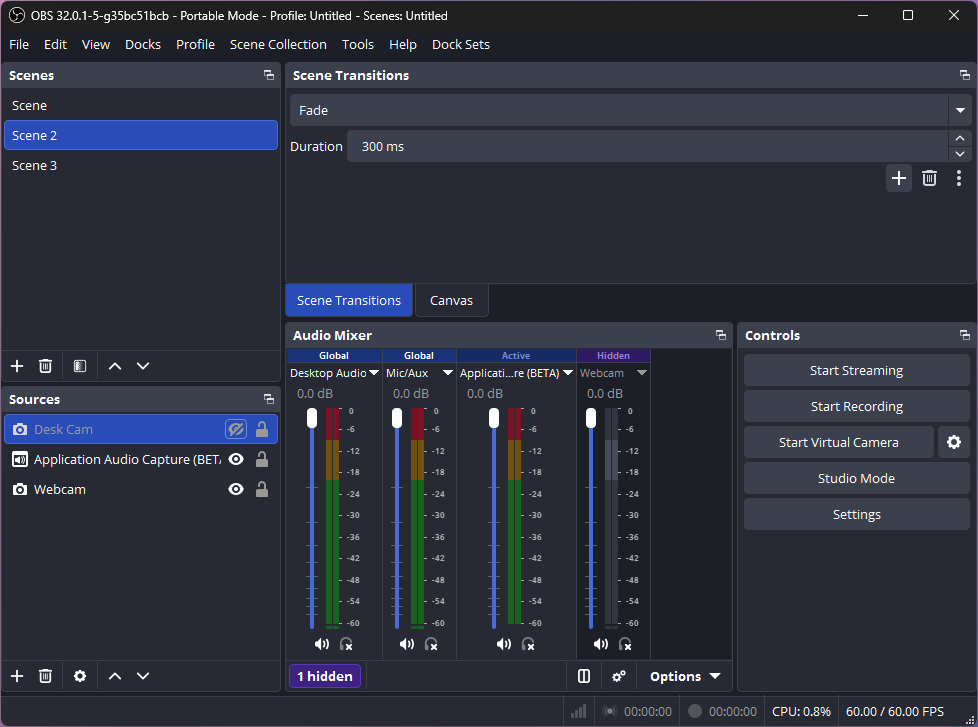This screenshot has height=727, width=978.
Task: Move source down arrow in Sources toolbar
Action: pyautogui.click(x=143, y=676)
